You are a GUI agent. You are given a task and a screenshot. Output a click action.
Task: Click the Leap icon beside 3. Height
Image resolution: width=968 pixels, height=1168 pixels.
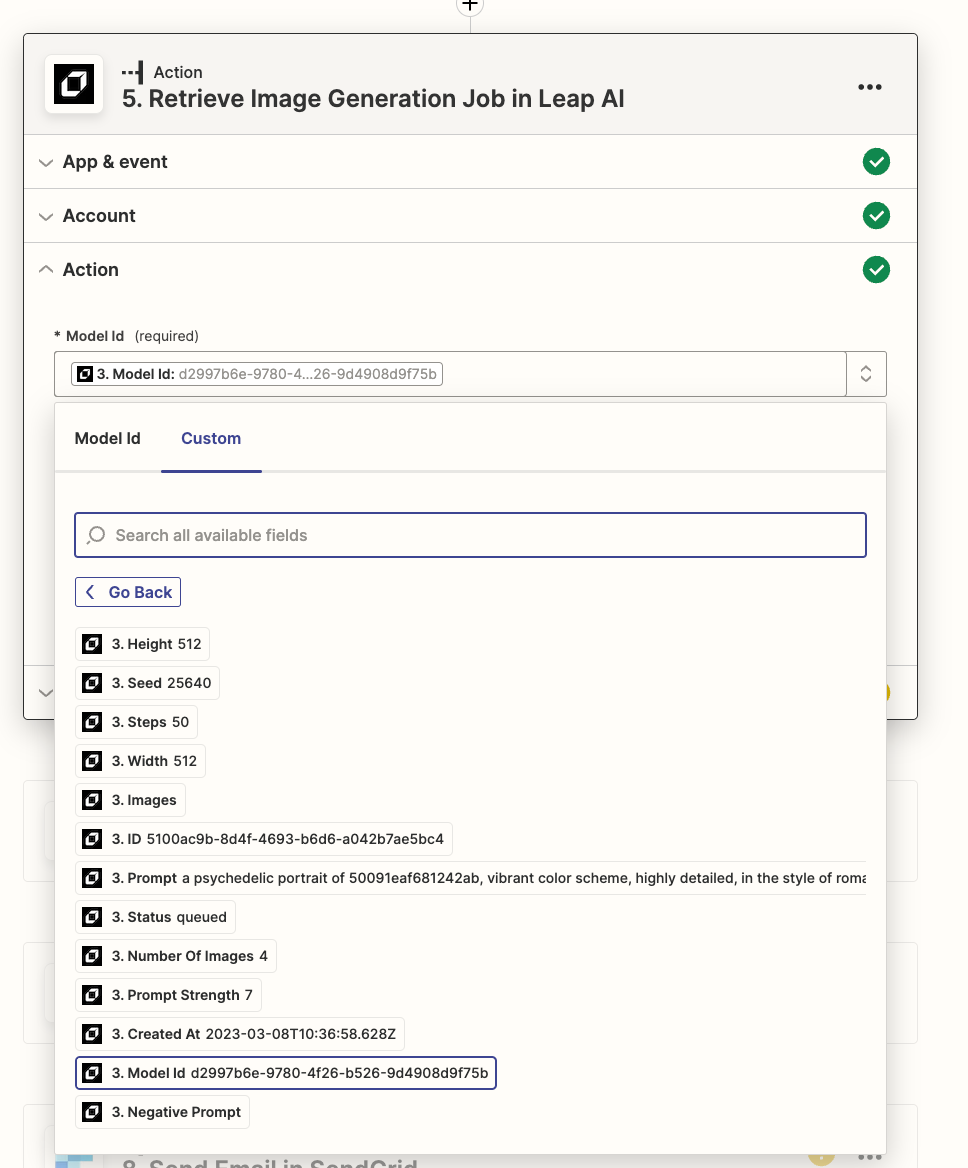click(x=92, y=644)
